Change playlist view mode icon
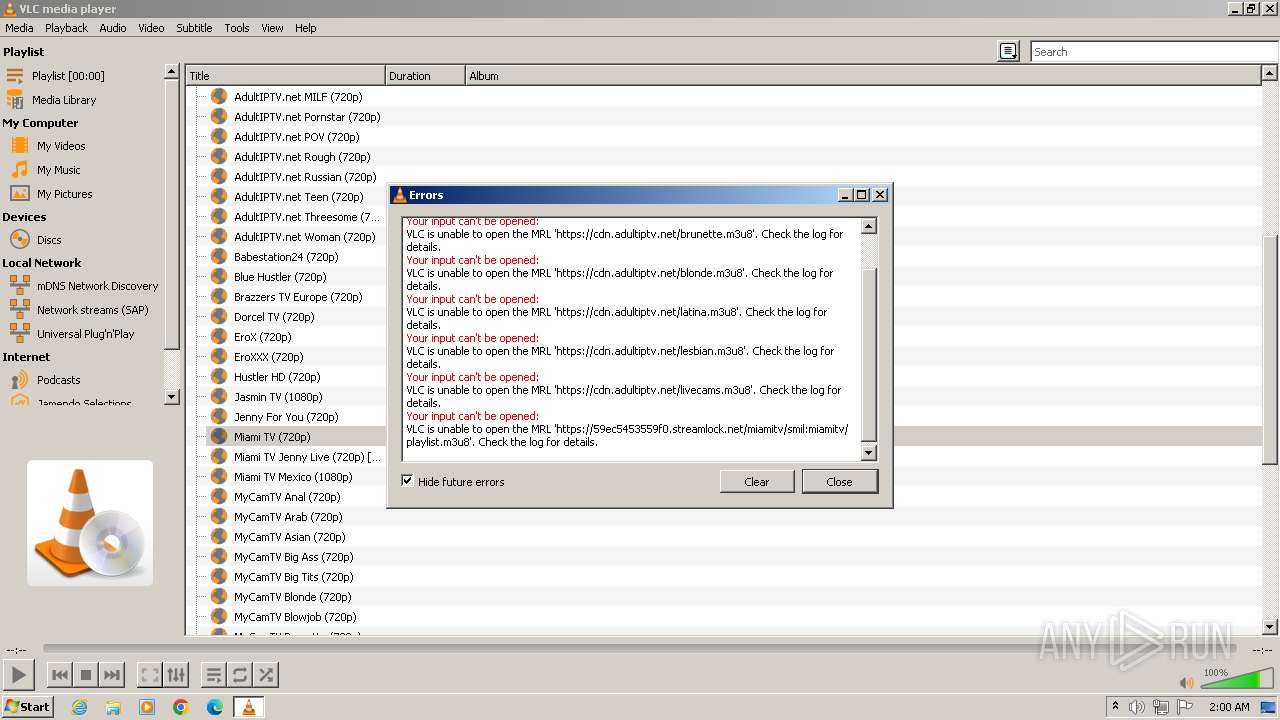The width and height of the screenshot is (1280, 720). [1008, 51]
